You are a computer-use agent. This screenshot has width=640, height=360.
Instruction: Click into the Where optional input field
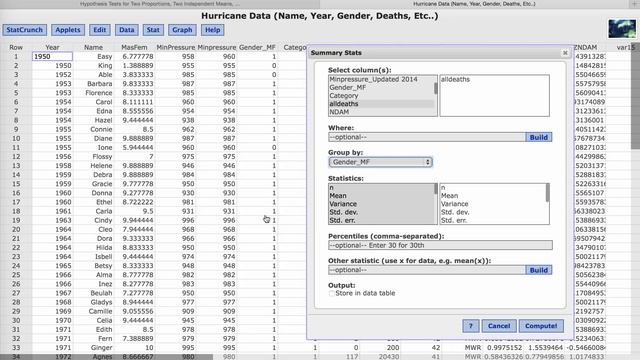point(427,137)
